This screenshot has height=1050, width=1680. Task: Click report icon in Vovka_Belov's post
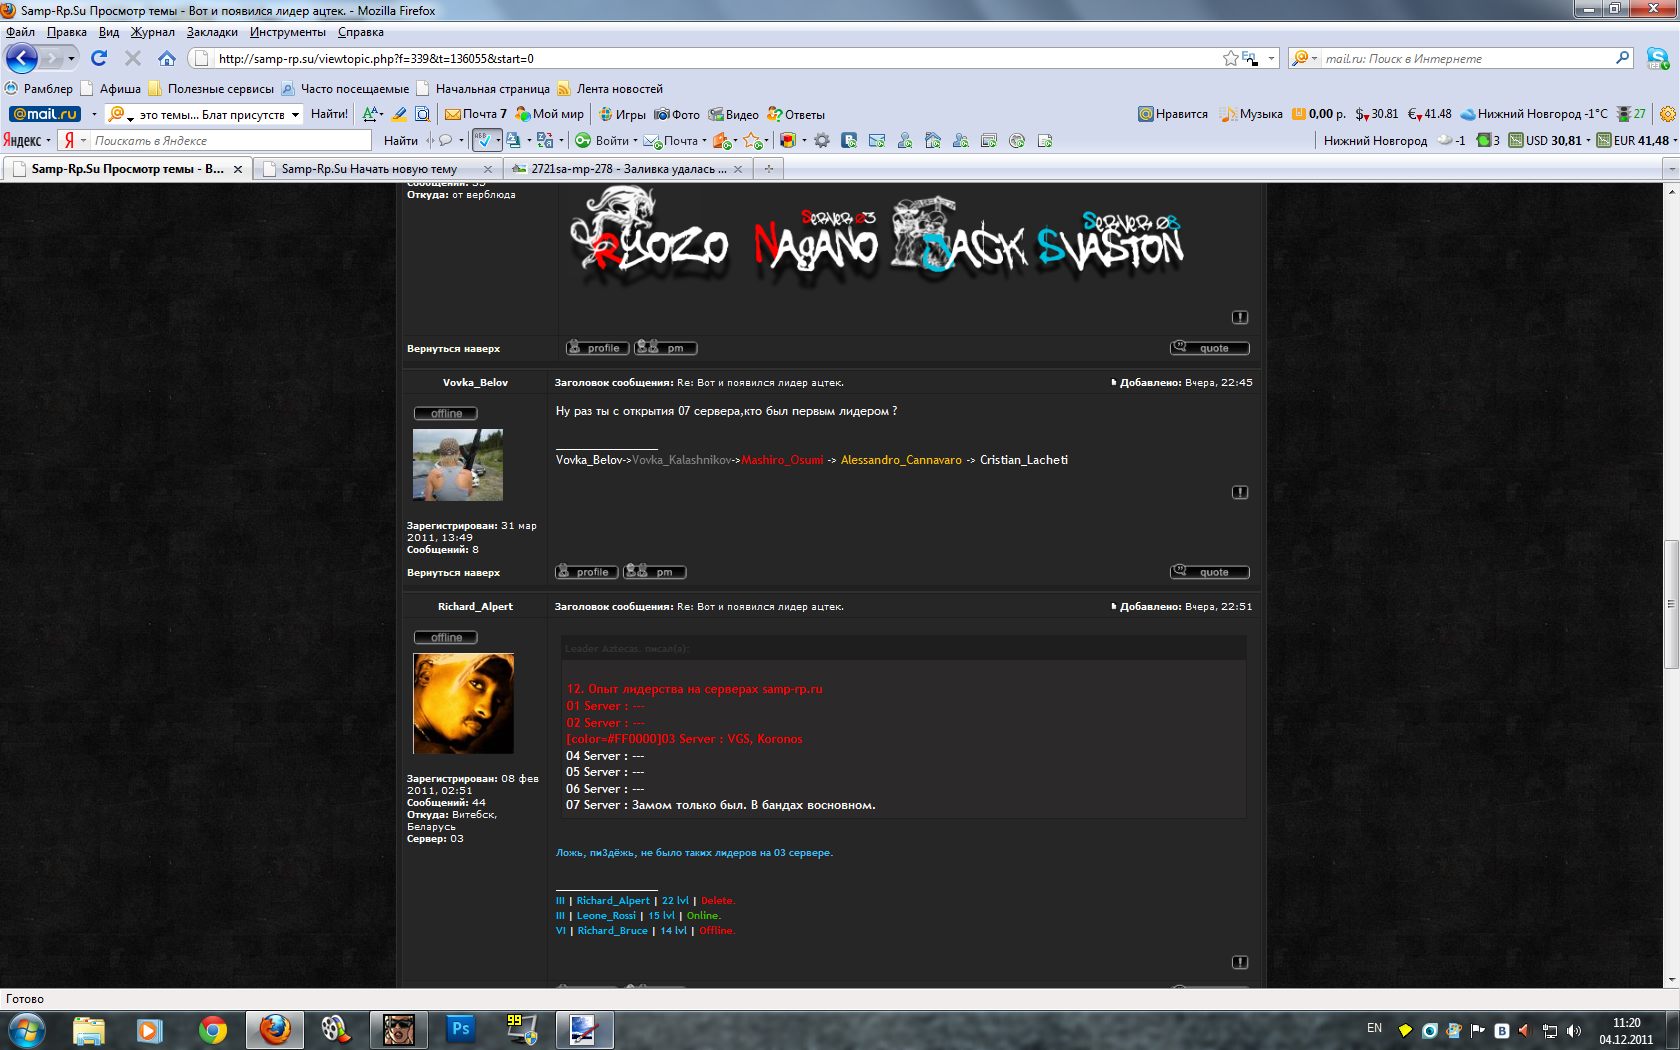click(1240, 492)
